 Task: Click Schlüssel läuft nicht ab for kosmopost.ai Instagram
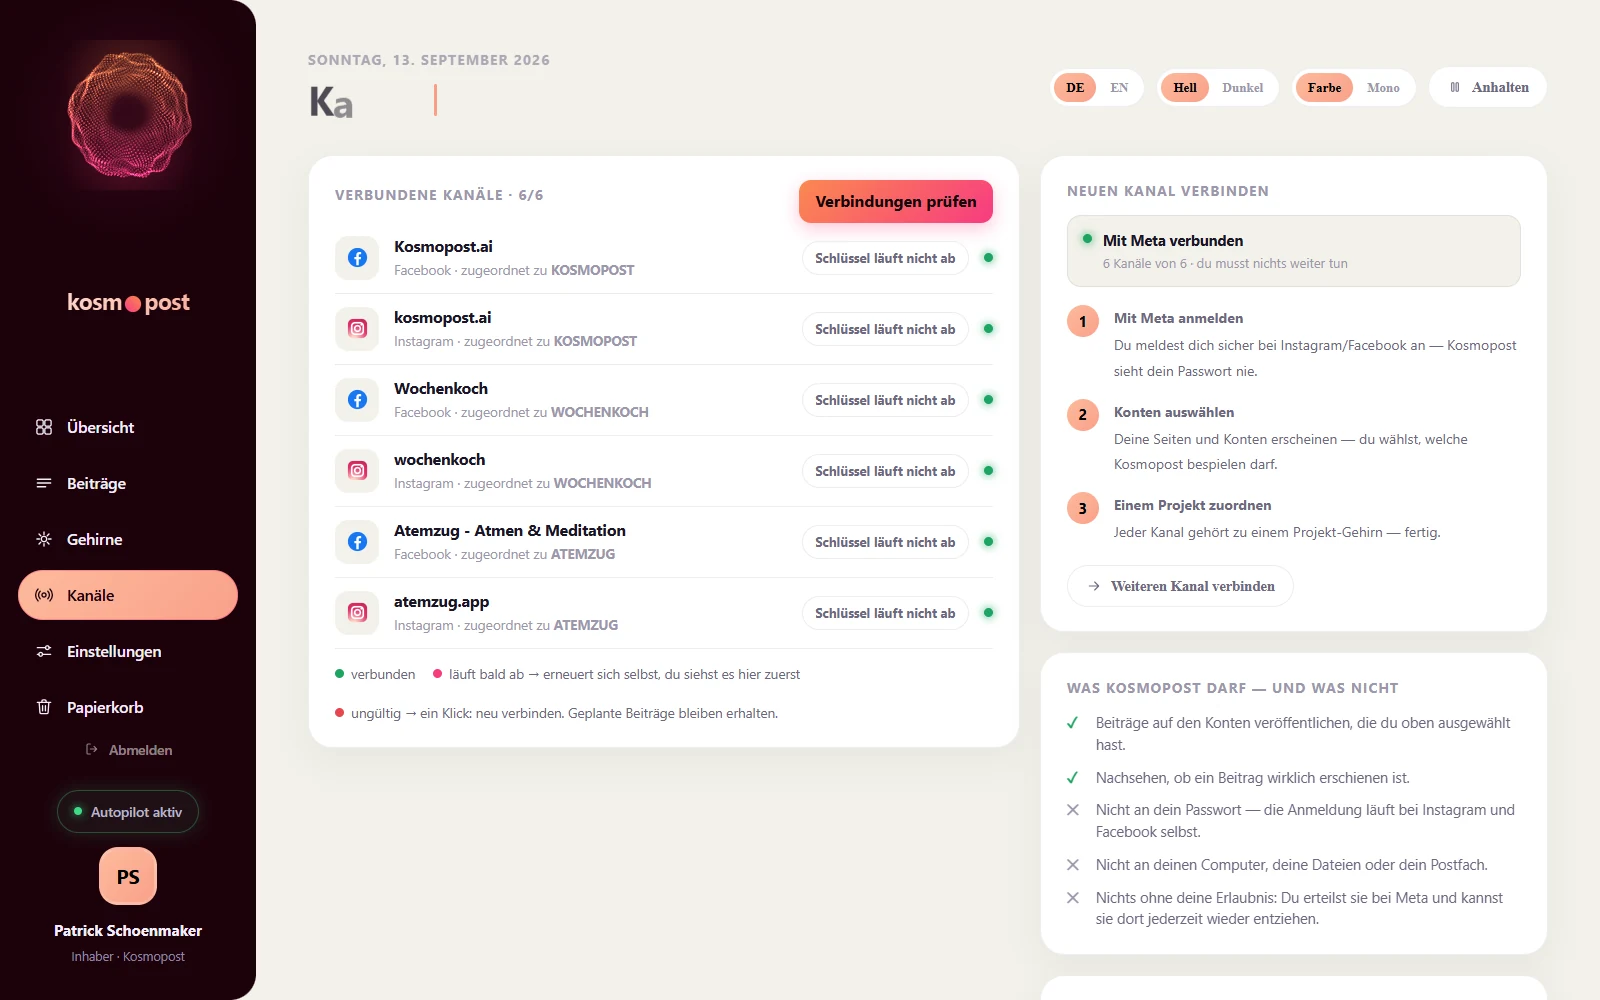[x=885, y=329]
